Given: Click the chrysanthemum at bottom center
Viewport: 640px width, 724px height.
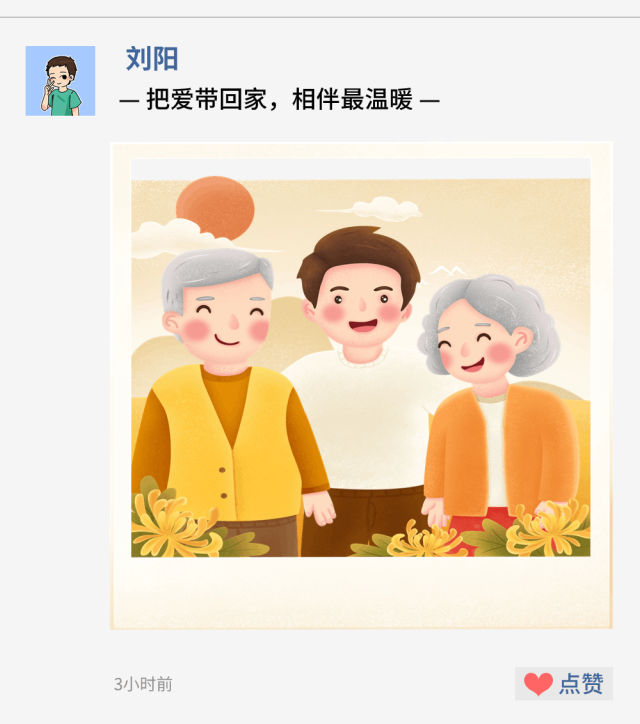Looking at the screenshot, I should pyautogui.click(x=418, y=540).
